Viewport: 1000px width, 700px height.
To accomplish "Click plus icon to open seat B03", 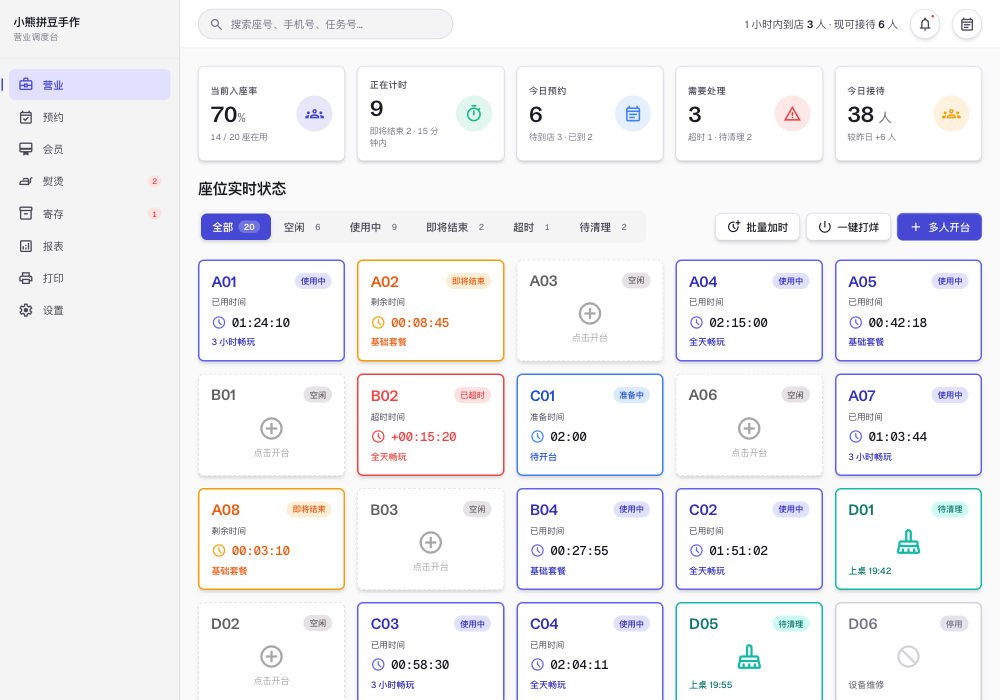I will pyautogui.click(x=431, y=543).
